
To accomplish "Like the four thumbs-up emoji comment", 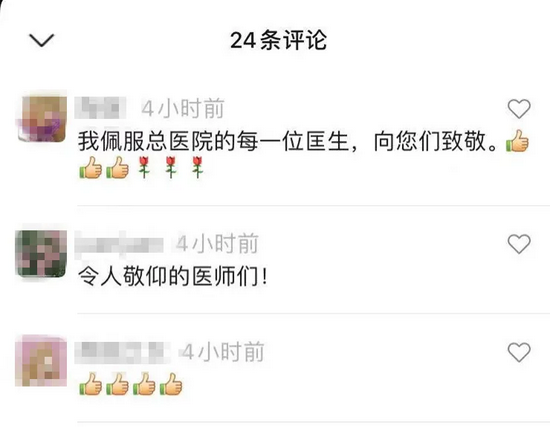I will point(519,352).
